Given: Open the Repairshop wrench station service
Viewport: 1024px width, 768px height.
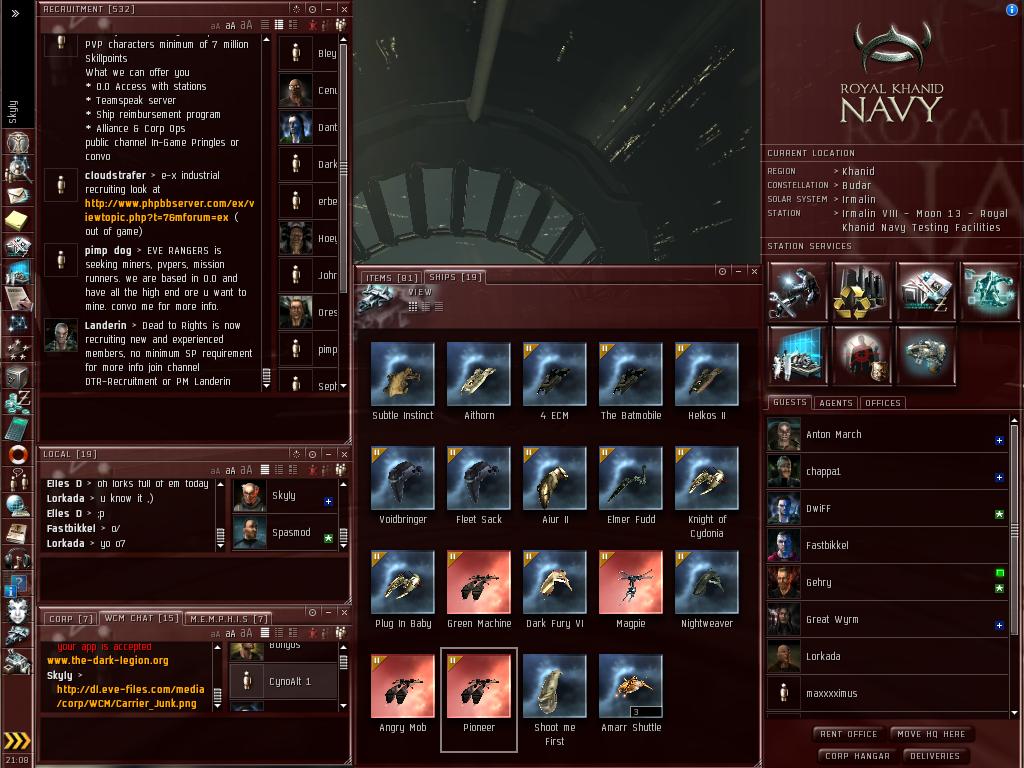Looking at the screenshot, I should coord(797,291).
